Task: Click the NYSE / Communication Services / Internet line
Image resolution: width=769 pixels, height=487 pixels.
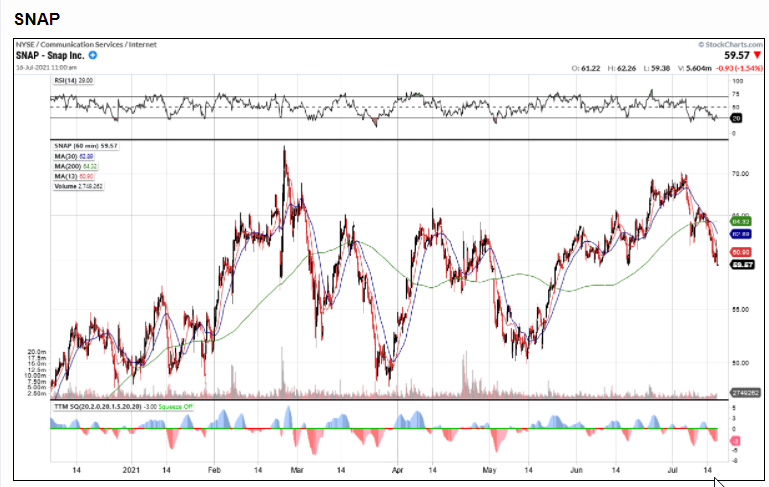Action: (86, 45)
